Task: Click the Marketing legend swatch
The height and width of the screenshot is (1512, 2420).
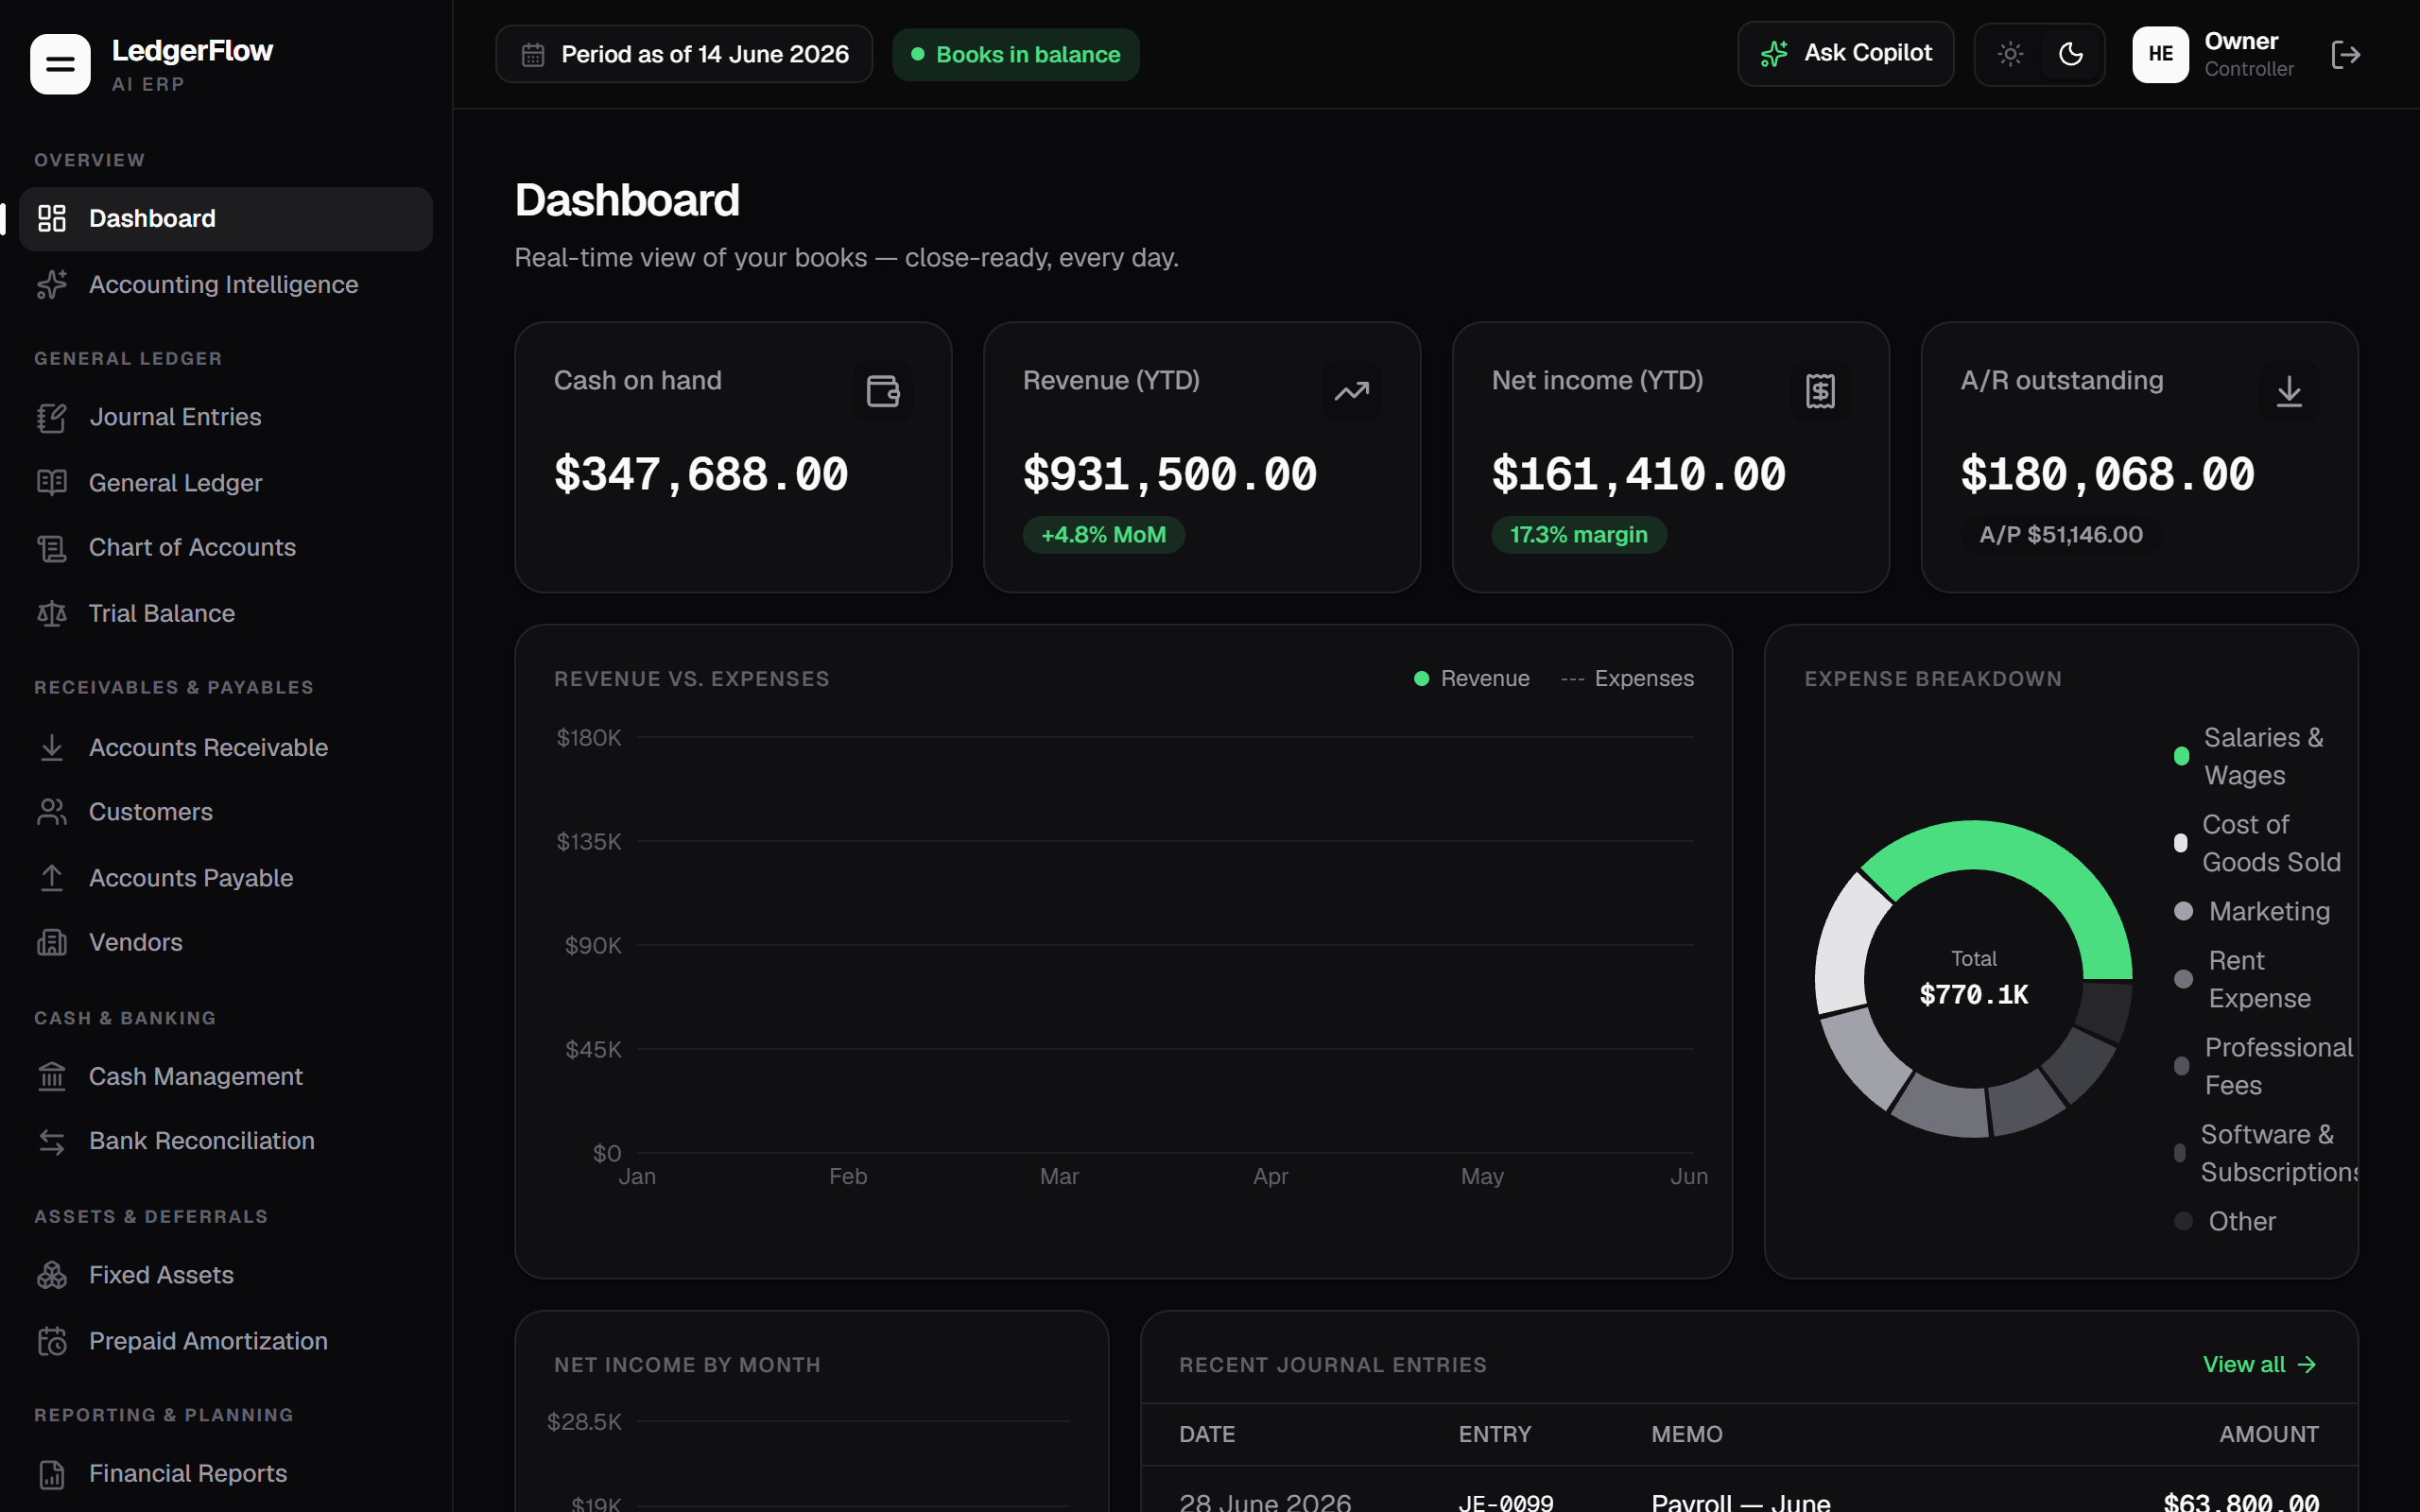Action: pos(2183,911)
